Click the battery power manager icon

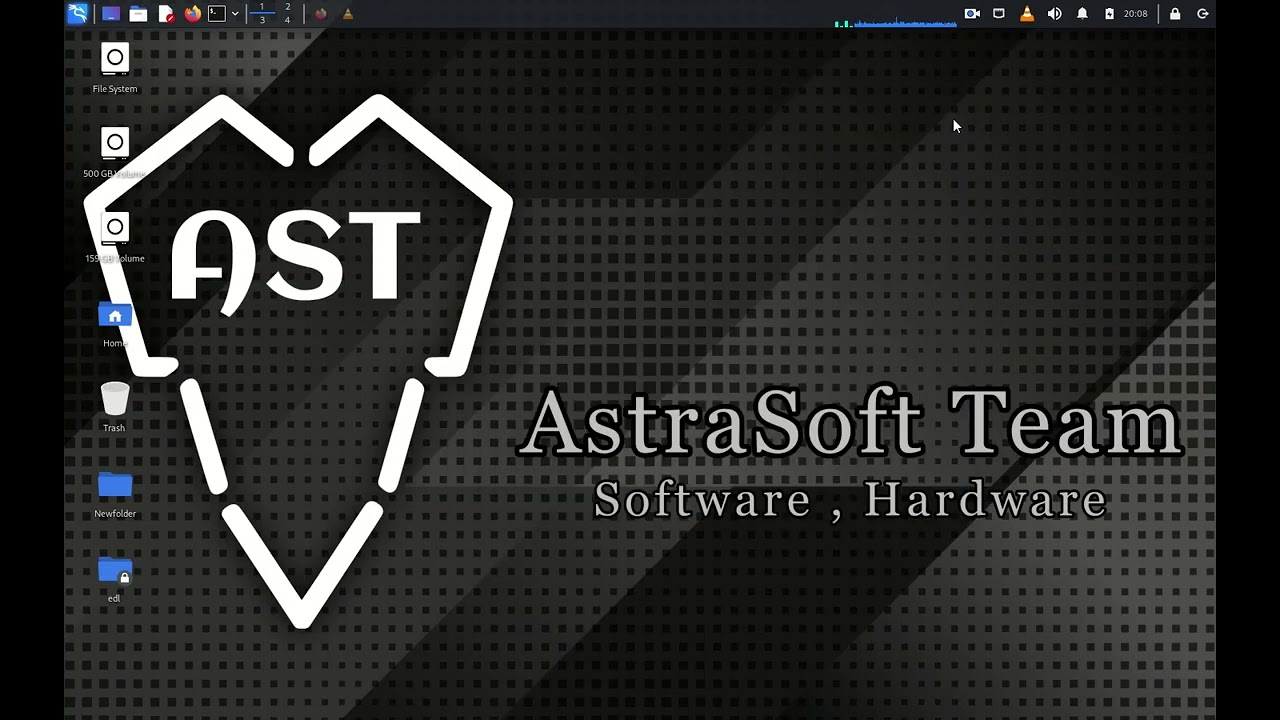coord(1109,14)
